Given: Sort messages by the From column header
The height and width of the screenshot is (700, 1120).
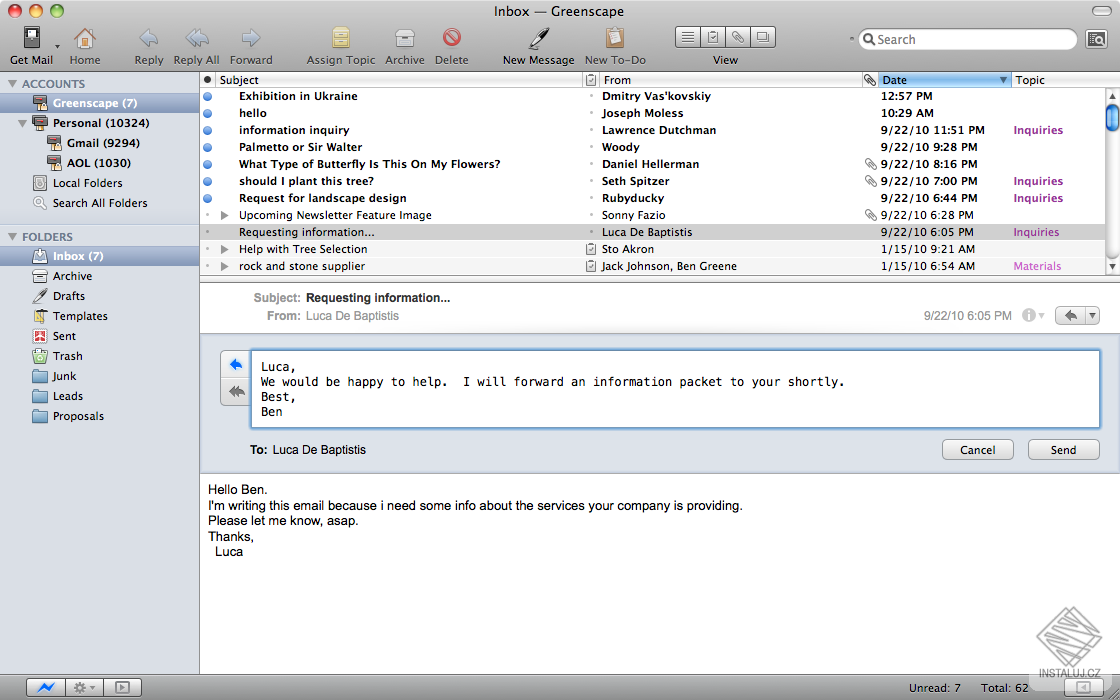Looking at the screenshot, I should tap(730, 80).
